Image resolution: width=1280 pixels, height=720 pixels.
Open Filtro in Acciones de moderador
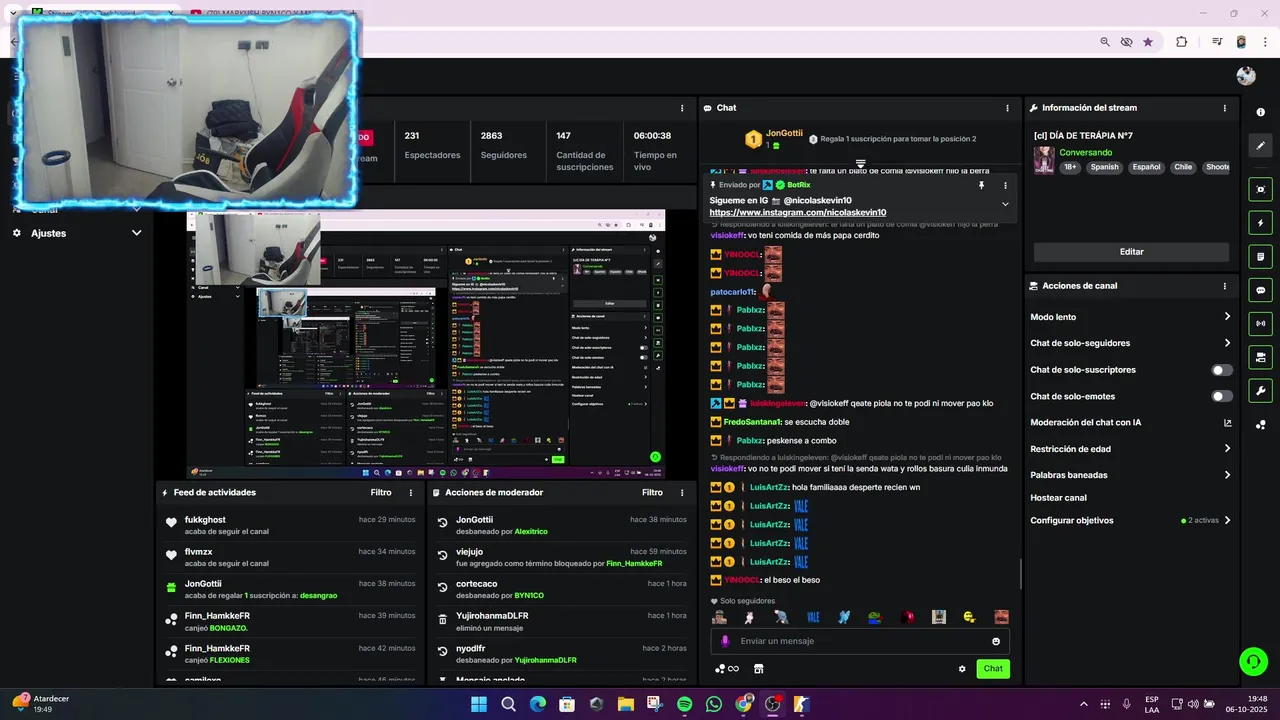click(x=652, y=493)
